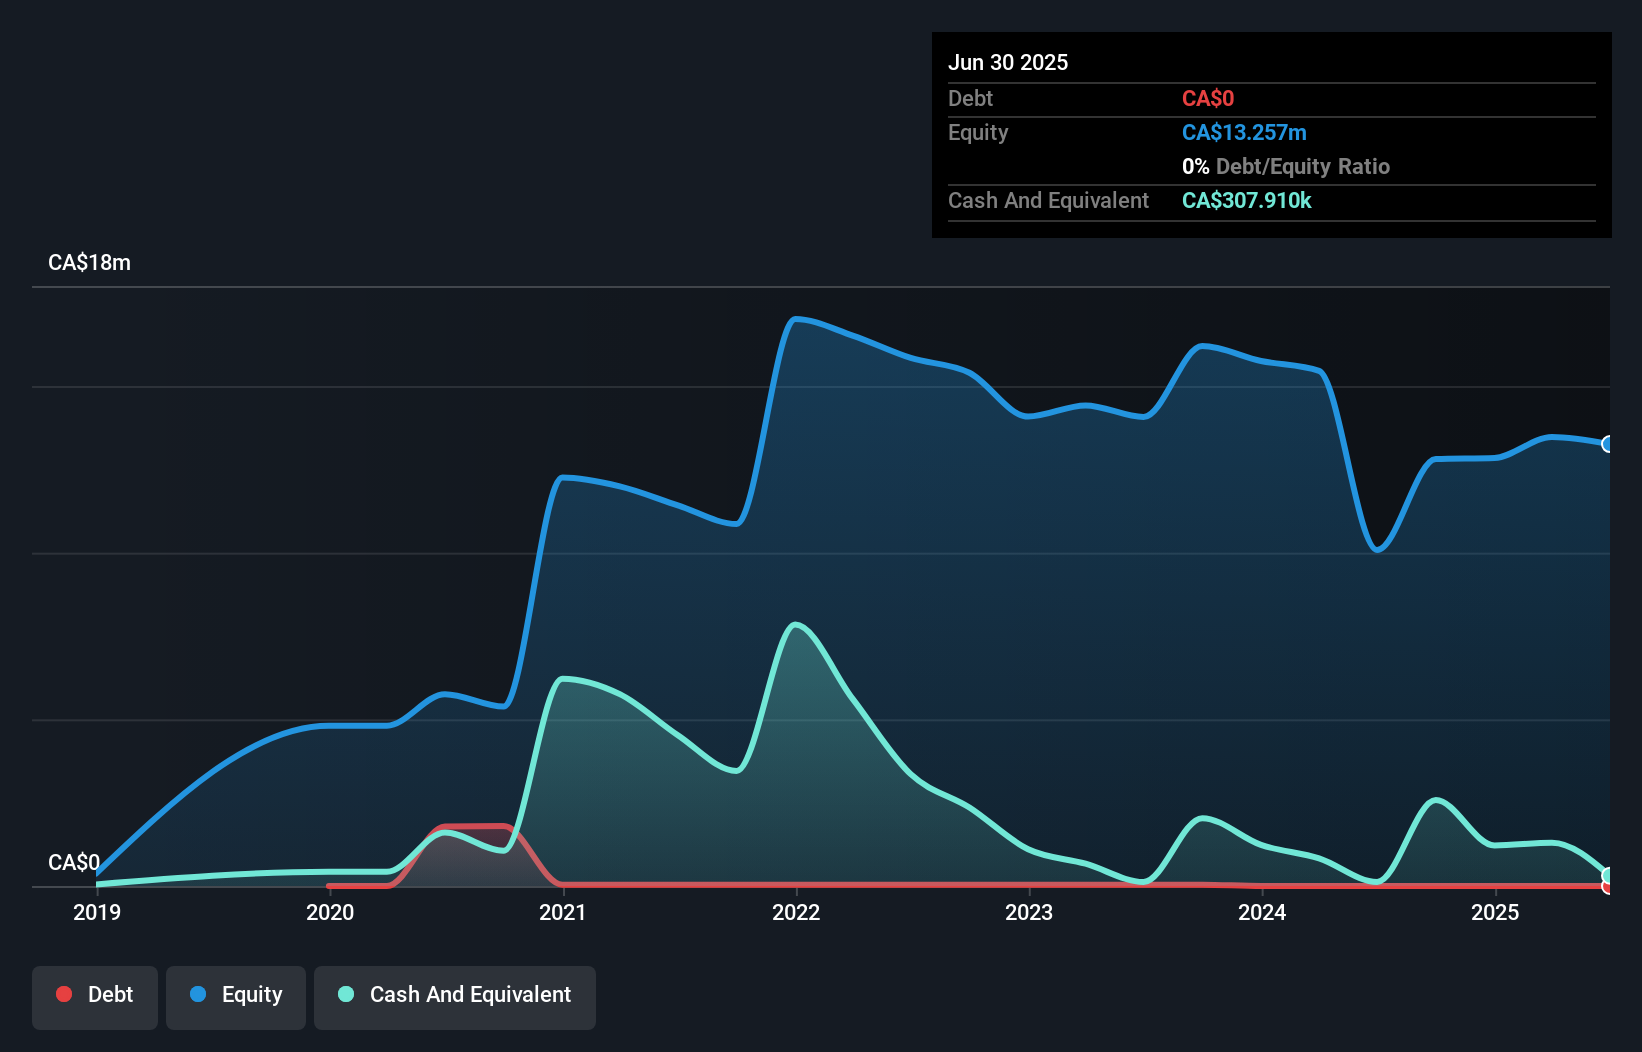This screenshot has height=1052, width=1642.
Task: Toggle the Debt series legend button
Action: point(95,997)
